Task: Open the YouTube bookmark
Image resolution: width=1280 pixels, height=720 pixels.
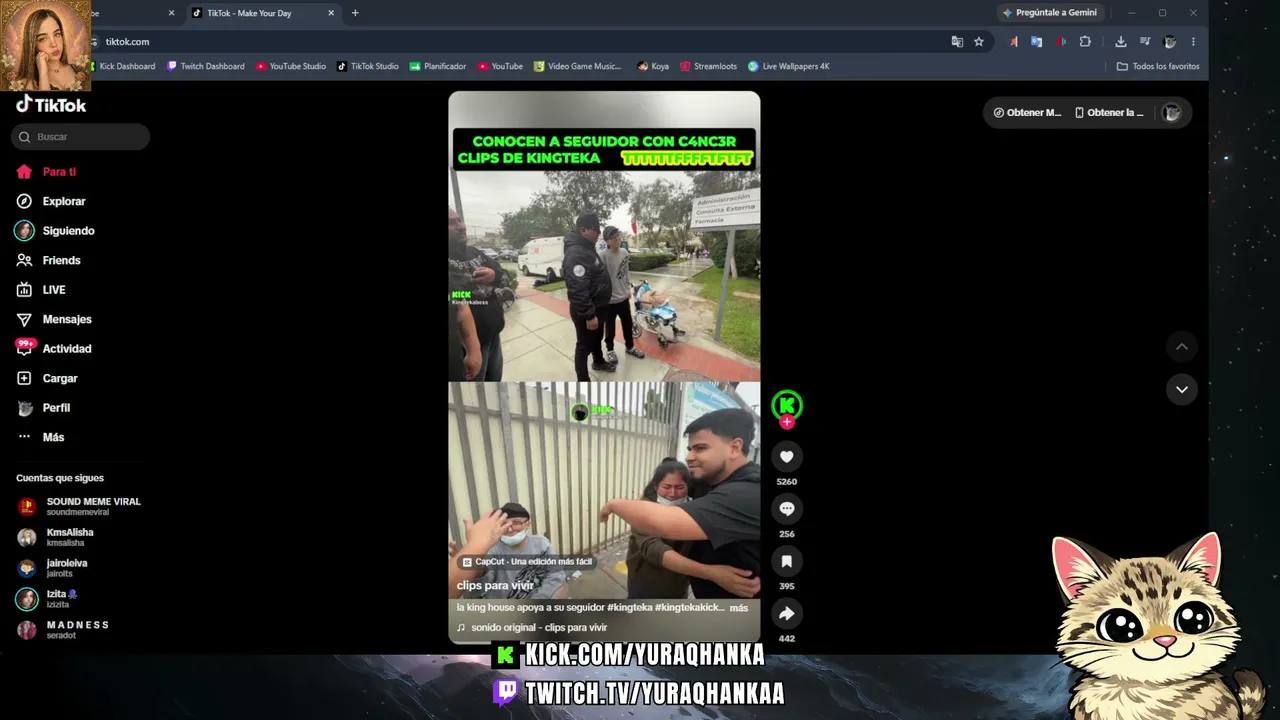Action: (500, 66)
